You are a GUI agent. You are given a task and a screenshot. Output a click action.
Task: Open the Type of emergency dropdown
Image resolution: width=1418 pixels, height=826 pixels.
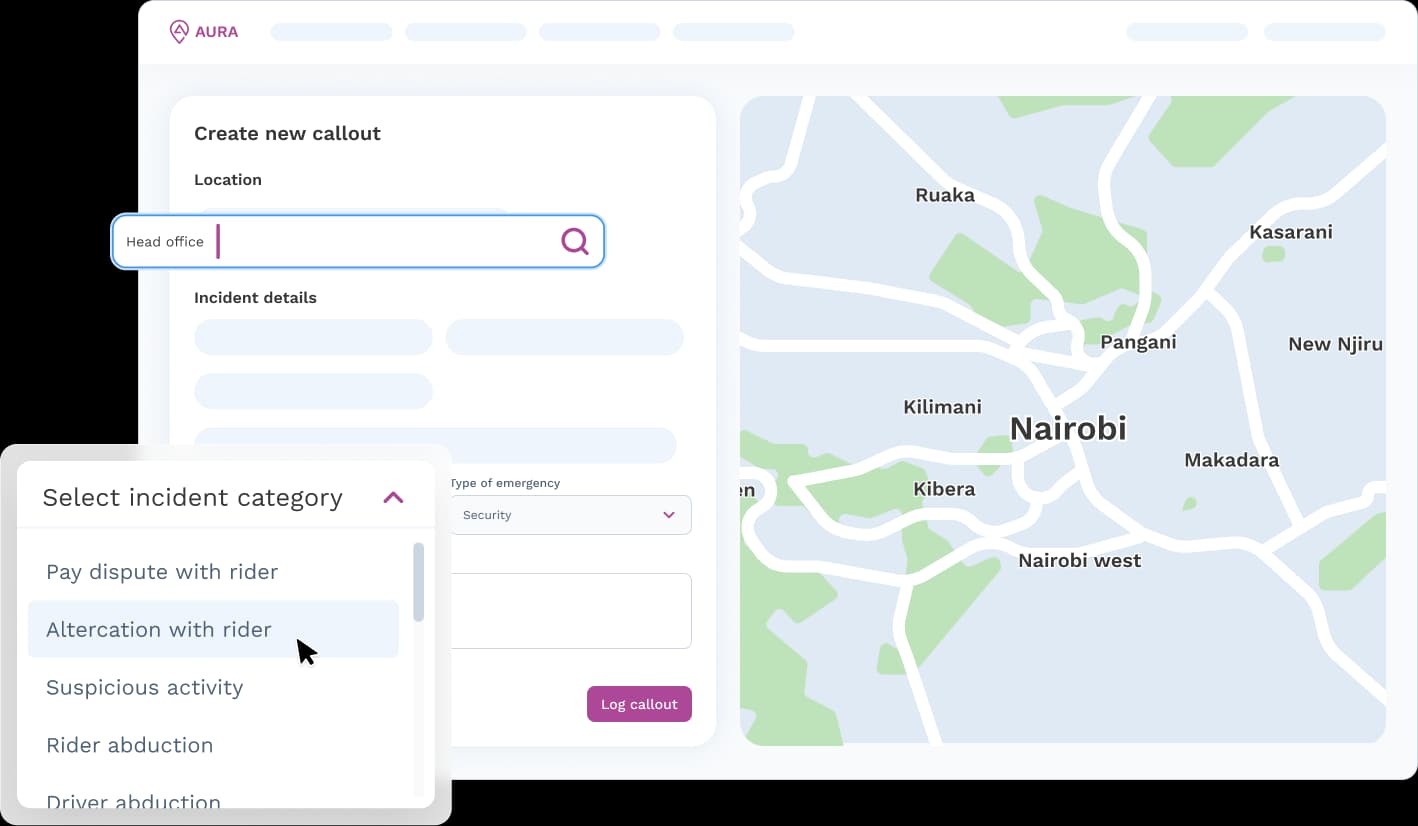570,515
